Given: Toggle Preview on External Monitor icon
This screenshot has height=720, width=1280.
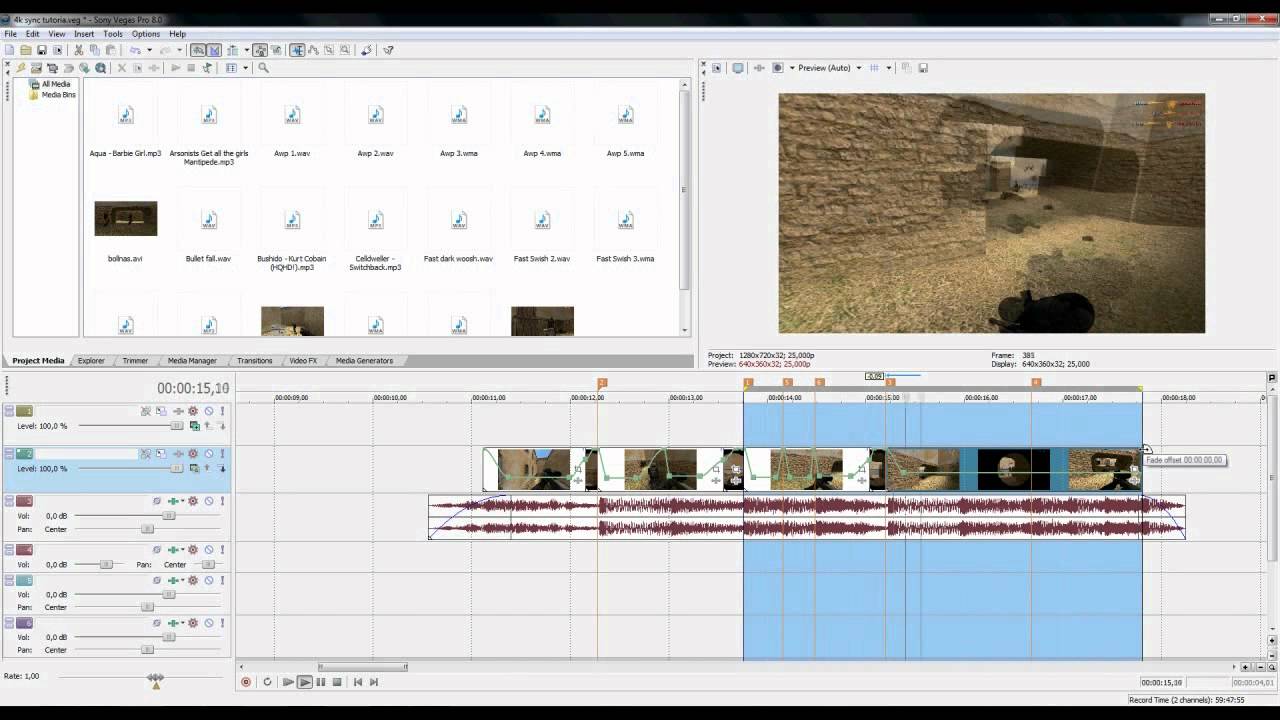Looking at the screenshot, I should coord(738,68).
